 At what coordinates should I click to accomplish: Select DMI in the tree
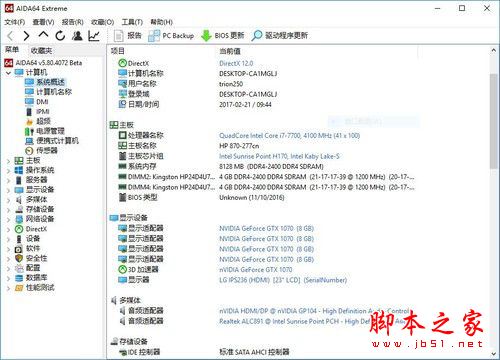37,102
